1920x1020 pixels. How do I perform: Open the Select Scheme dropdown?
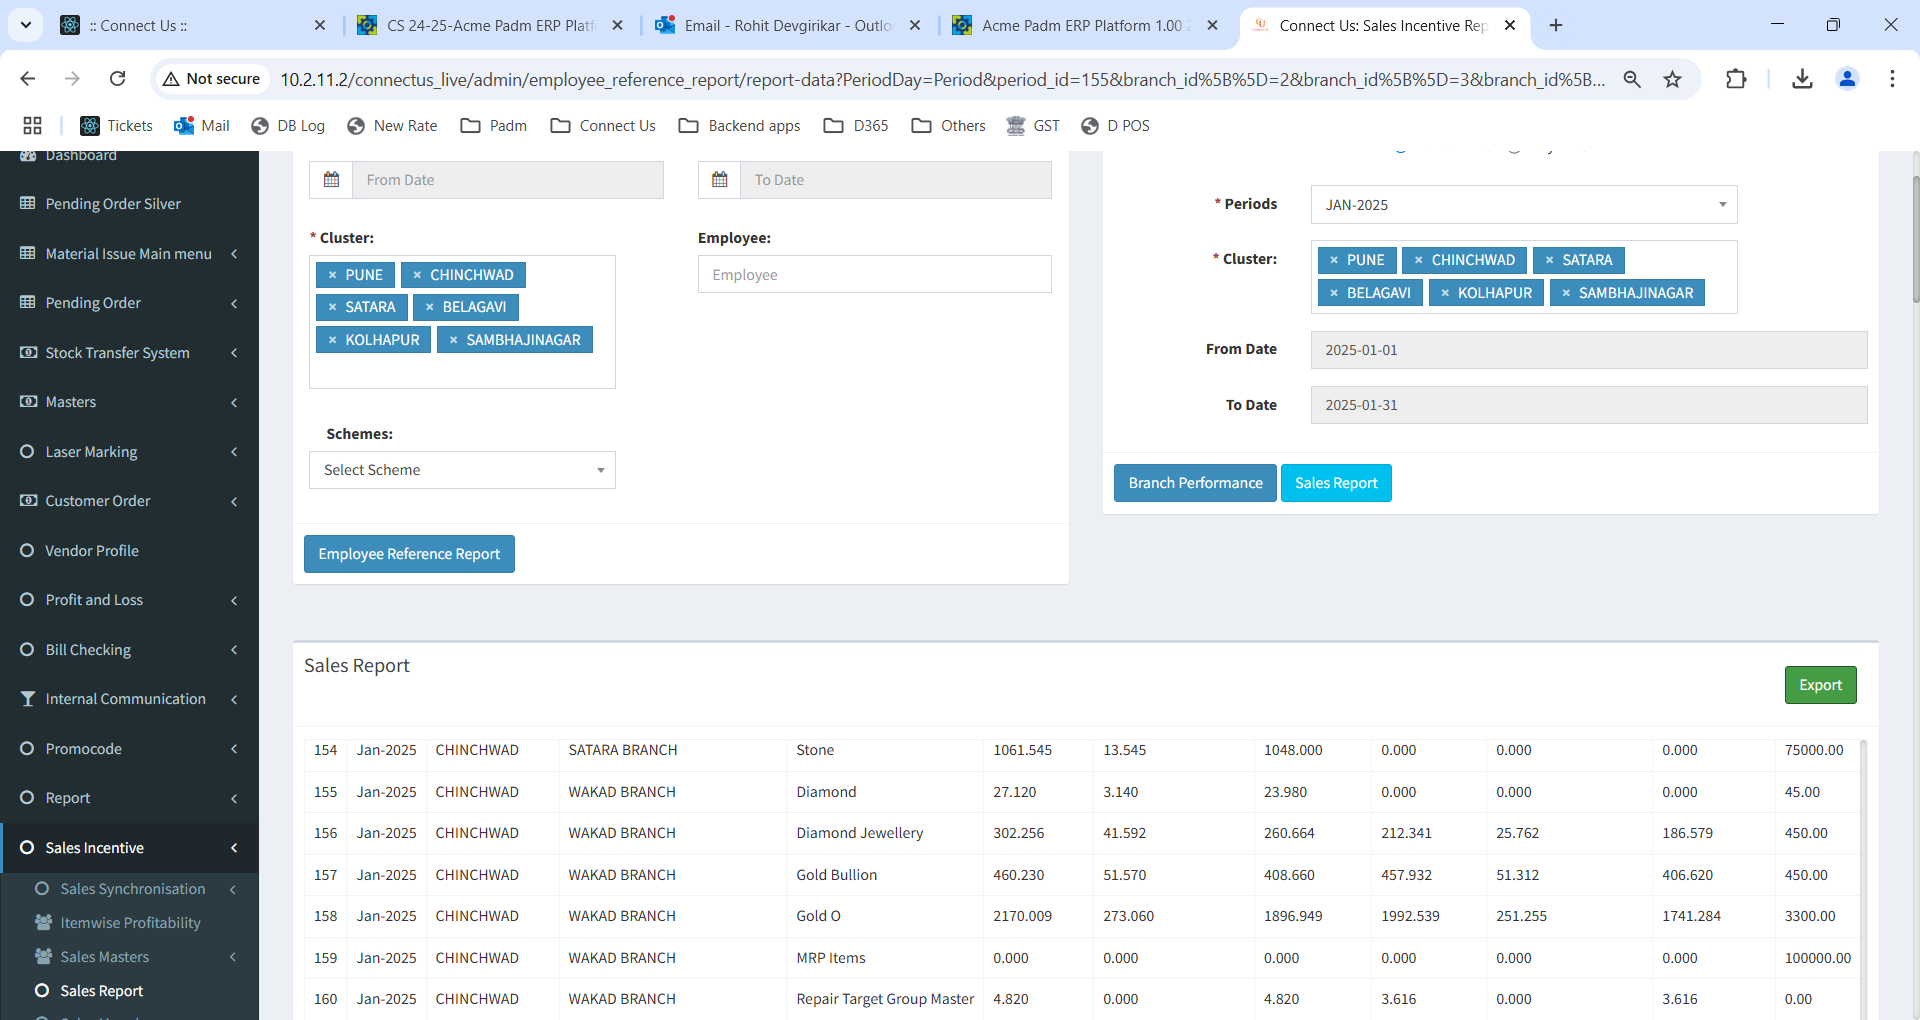point(462,470)
